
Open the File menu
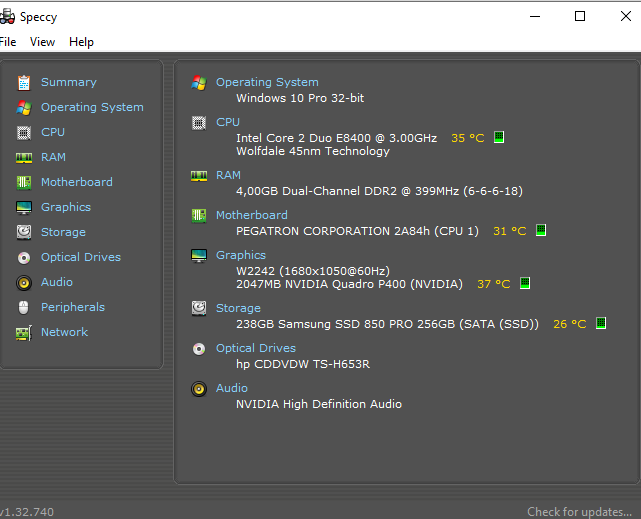coord(8,42)
